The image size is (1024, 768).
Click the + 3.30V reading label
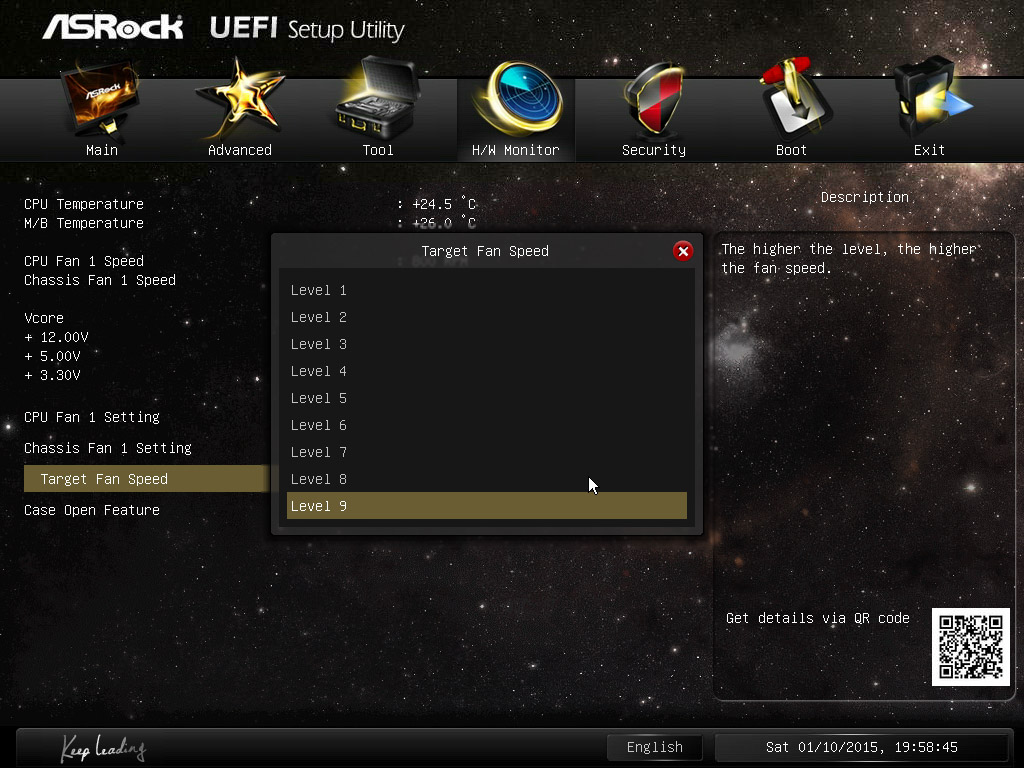click(x=52, y=375)
